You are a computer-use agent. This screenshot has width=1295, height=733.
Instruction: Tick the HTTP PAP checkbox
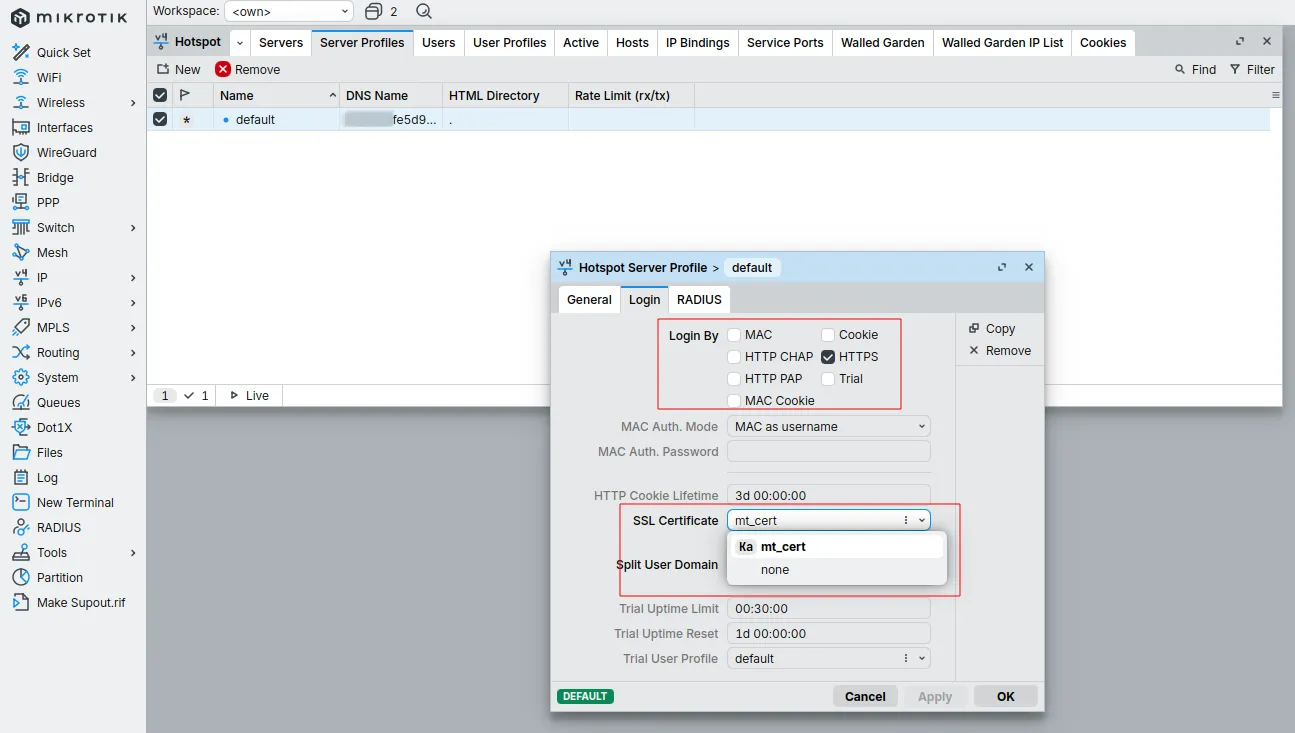734,379
